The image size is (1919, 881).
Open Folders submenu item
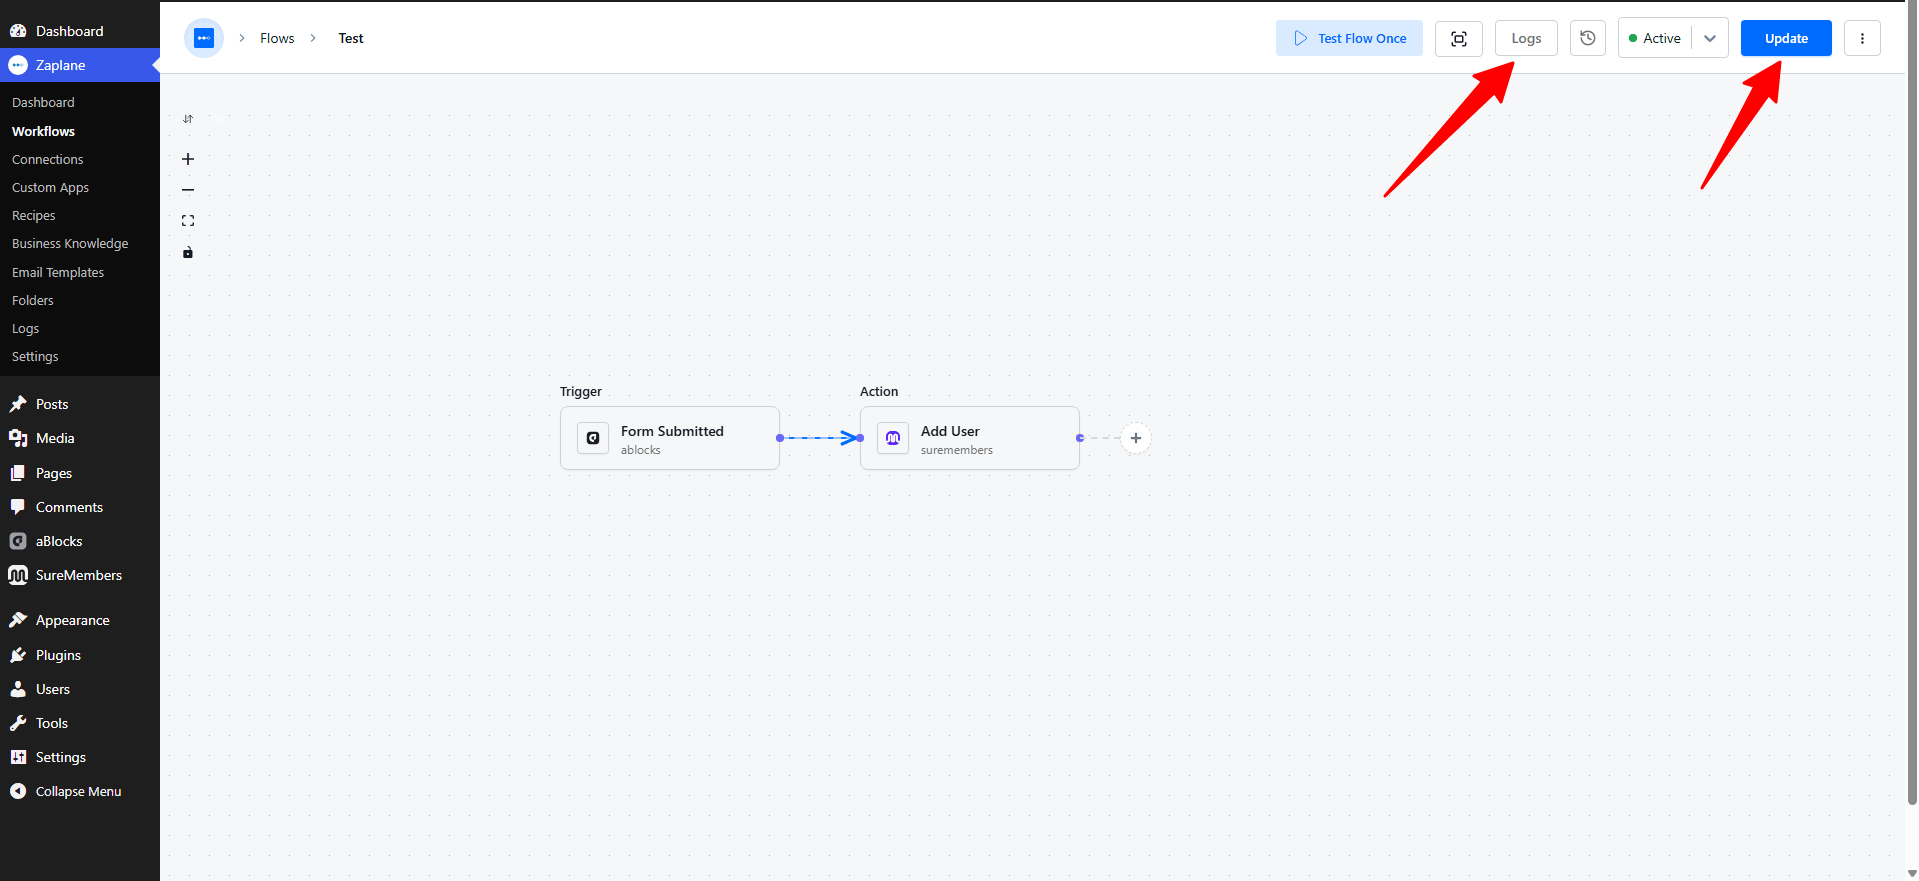[32, 300]
